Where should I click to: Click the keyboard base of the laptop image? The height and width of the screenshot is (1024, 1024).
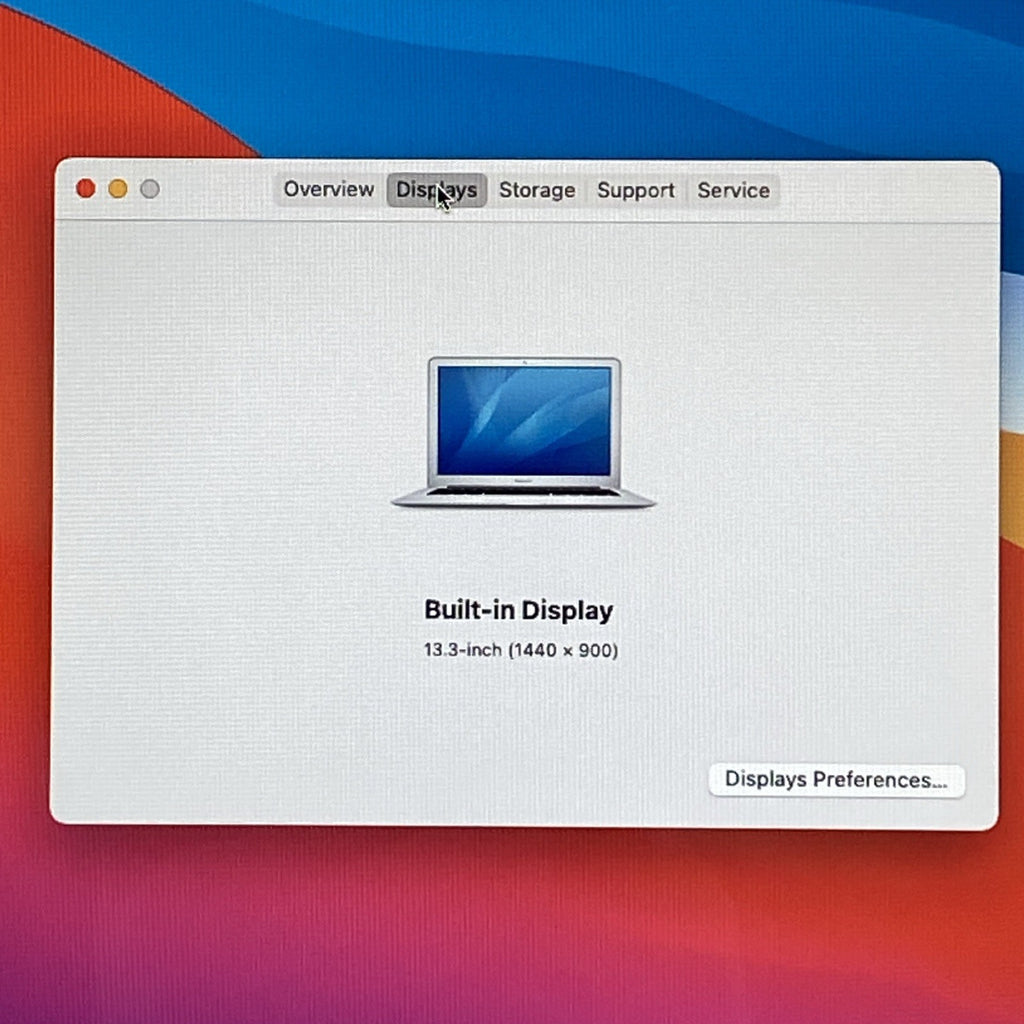click(x=523, y=497)
